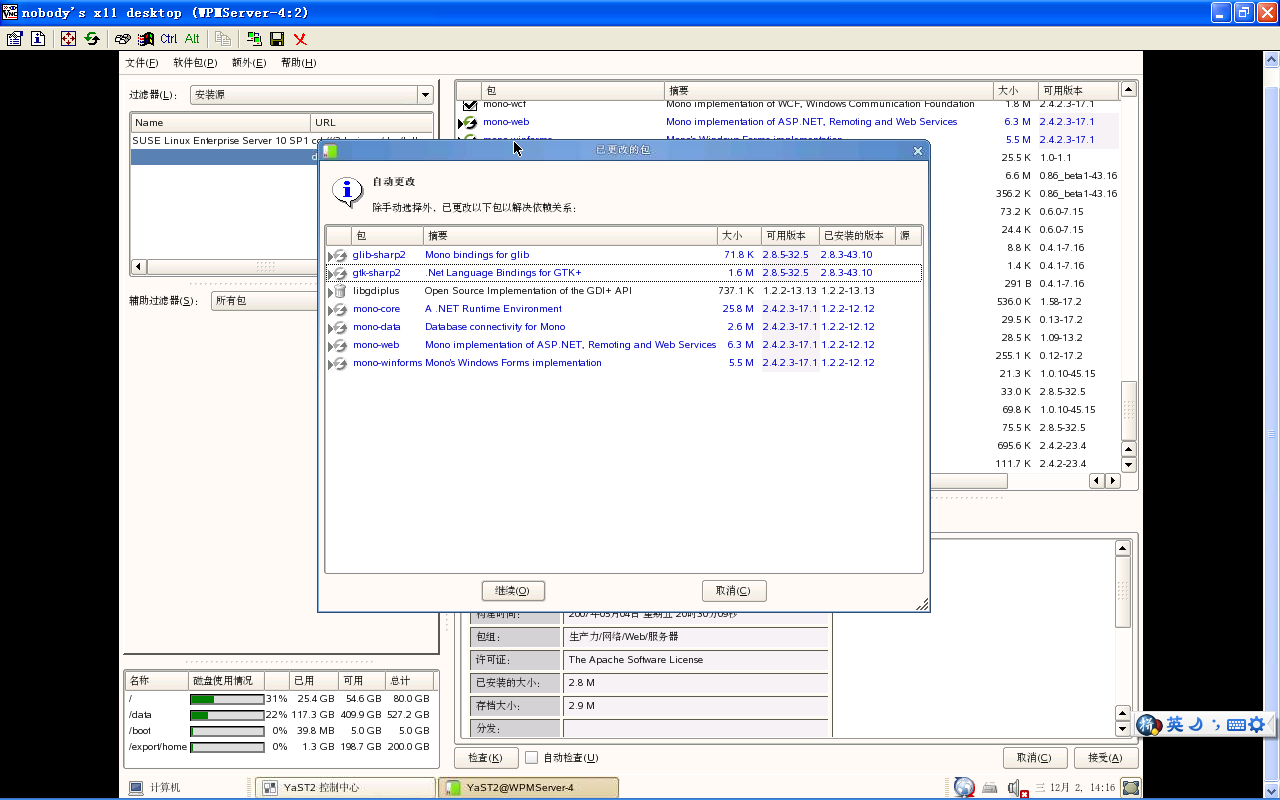Image resolution: width=1280 pixels, height=800 pixels.
Task: Open the 文件(F) menu
Action: coord(141,63)
